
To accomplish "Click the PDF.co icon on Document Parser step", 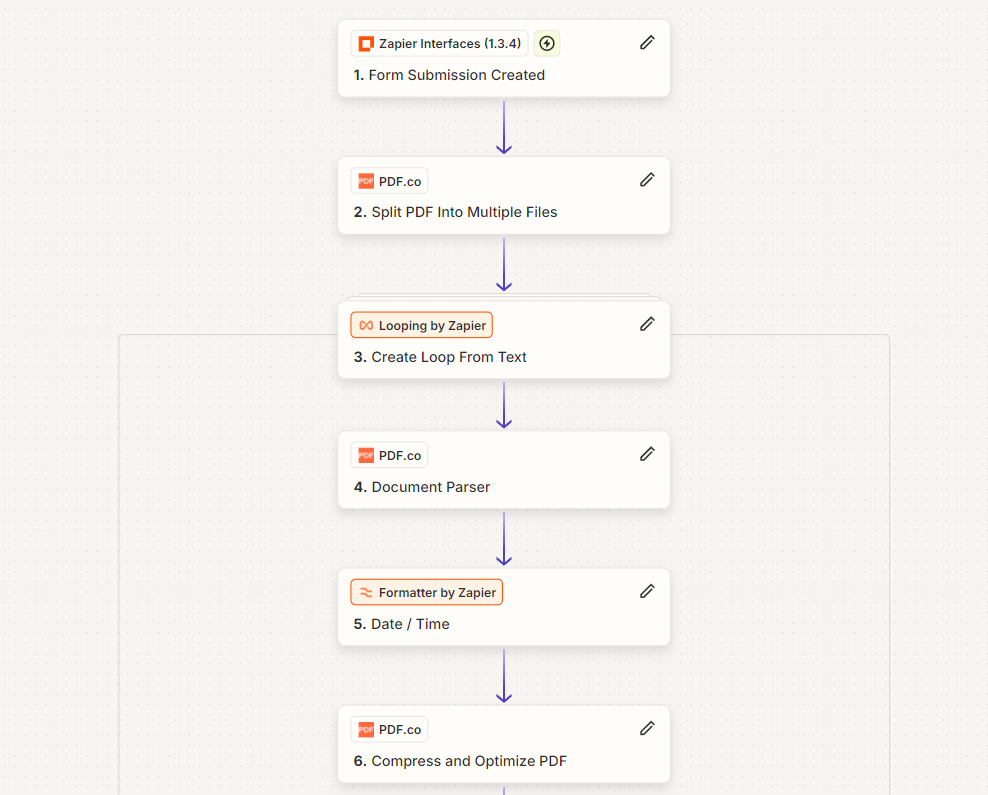I will [366, 455].
